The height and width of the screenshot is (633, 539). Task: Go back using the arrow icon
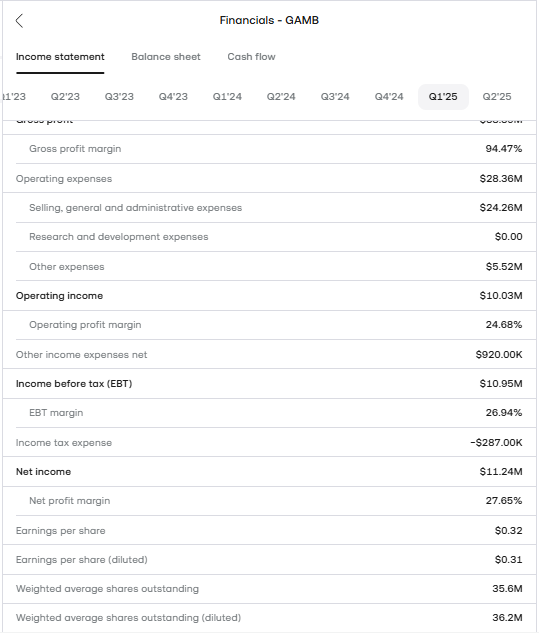point(19,21)
